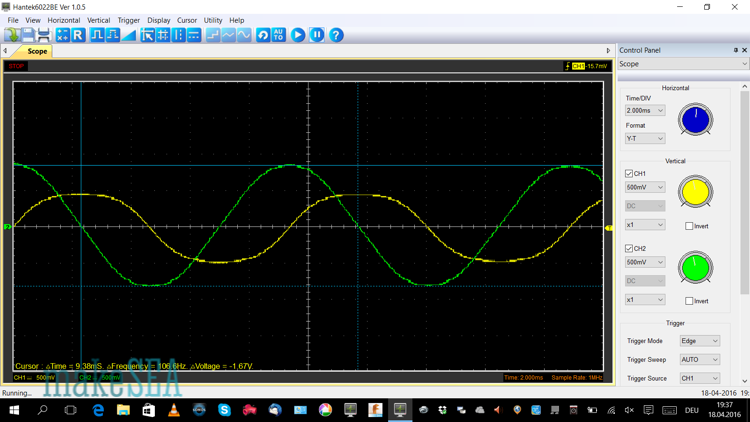This screenshot has width=750, height=422.
Task: Open the File menu
Action: [x=13, y=21]
